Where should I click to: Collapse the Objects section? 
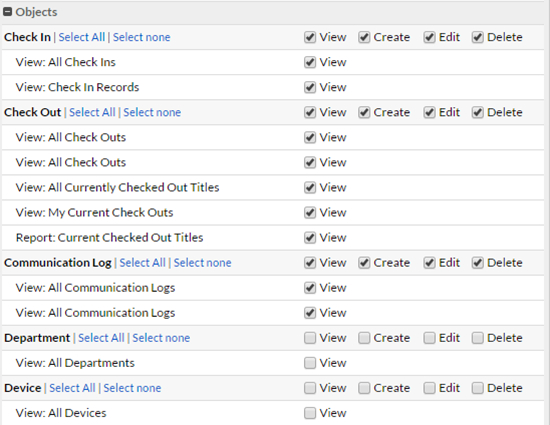[x=7, y=12]
